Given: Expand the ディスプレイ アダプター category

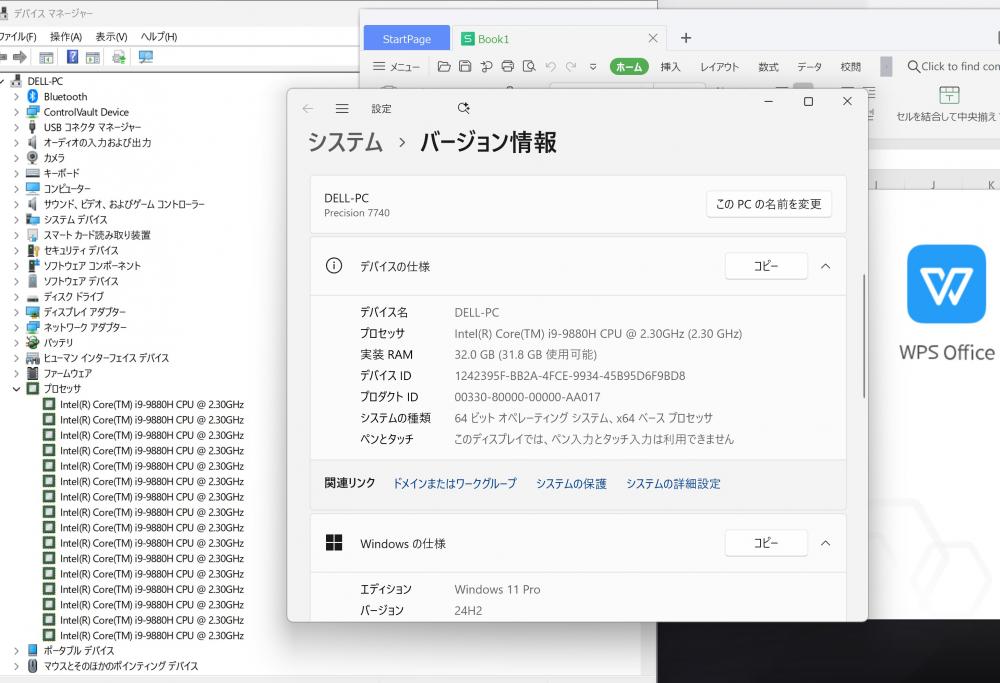Looking at the screenshot, I should (x=16, y=312).
